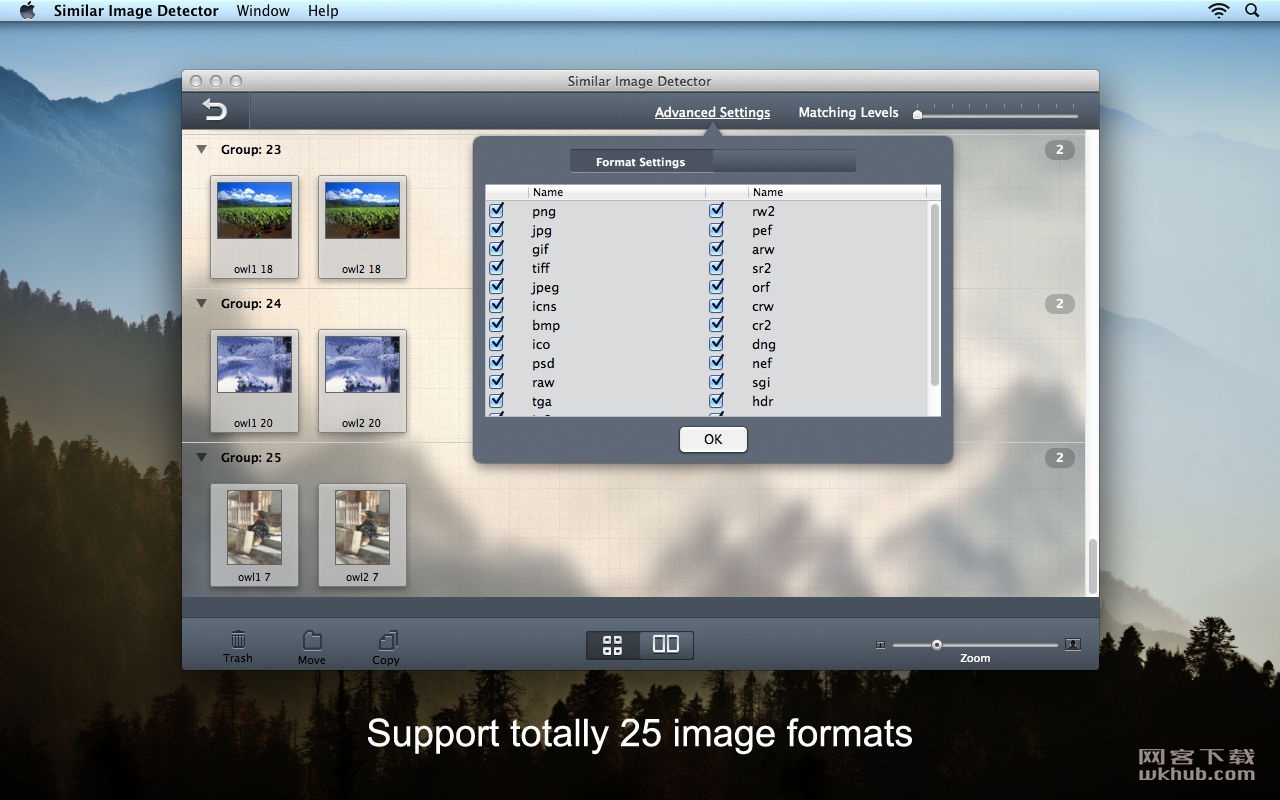This screenshot has height=800, width=1280.
Task: Collapse Group: 24 disclosure triangle
Action: 201,304
